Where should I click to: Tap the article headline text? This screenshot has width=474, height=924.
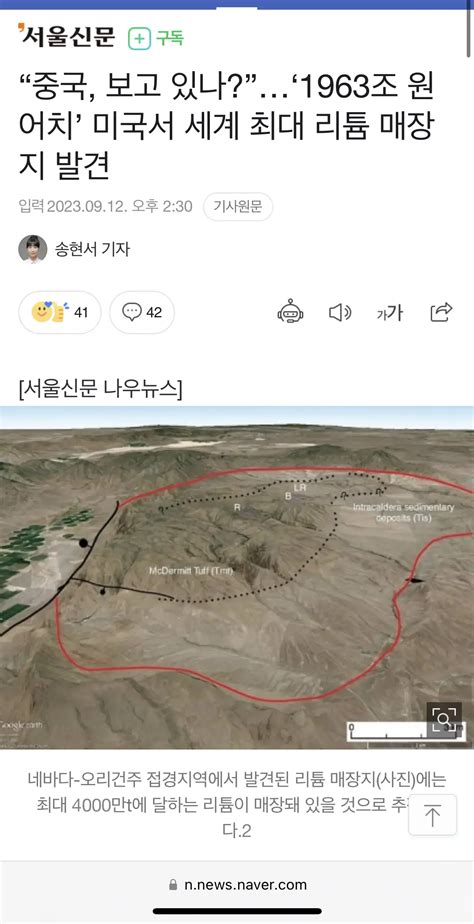coord(227,128)
